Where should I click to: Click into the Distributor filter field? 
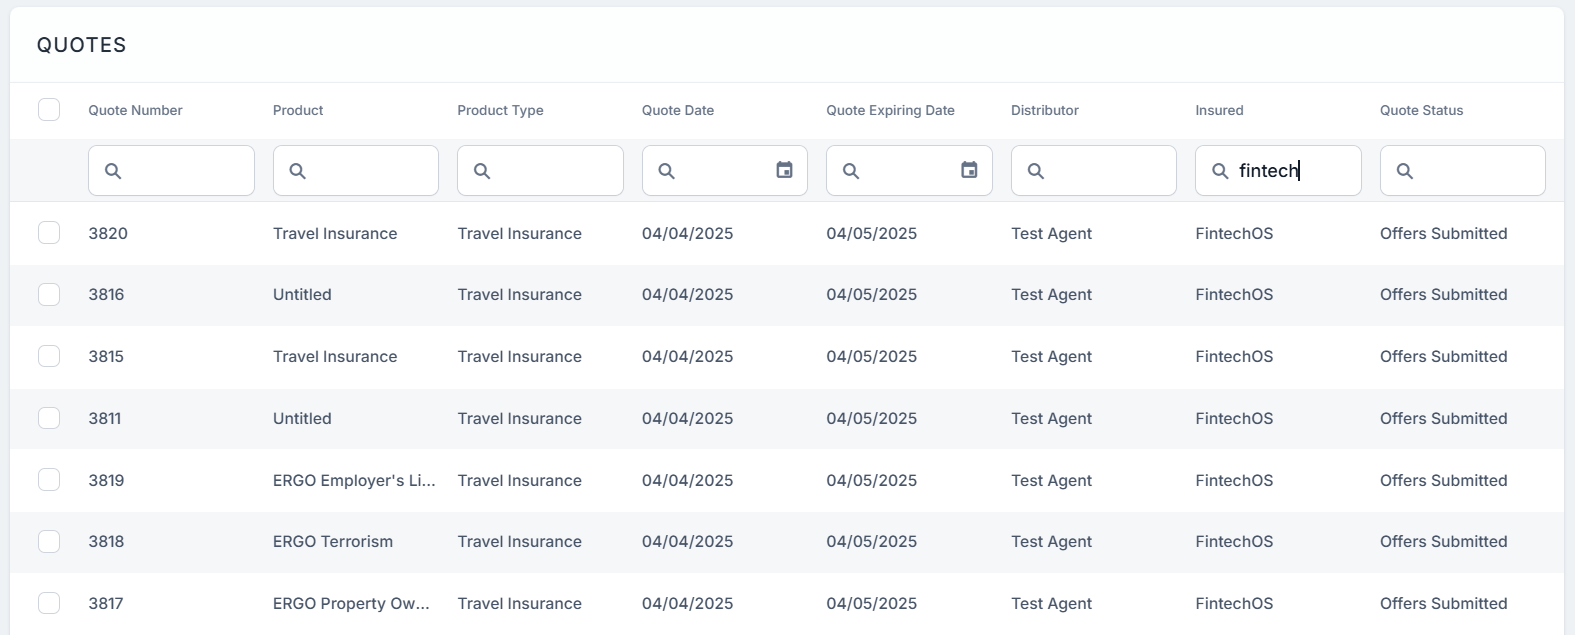point(1106,171)
